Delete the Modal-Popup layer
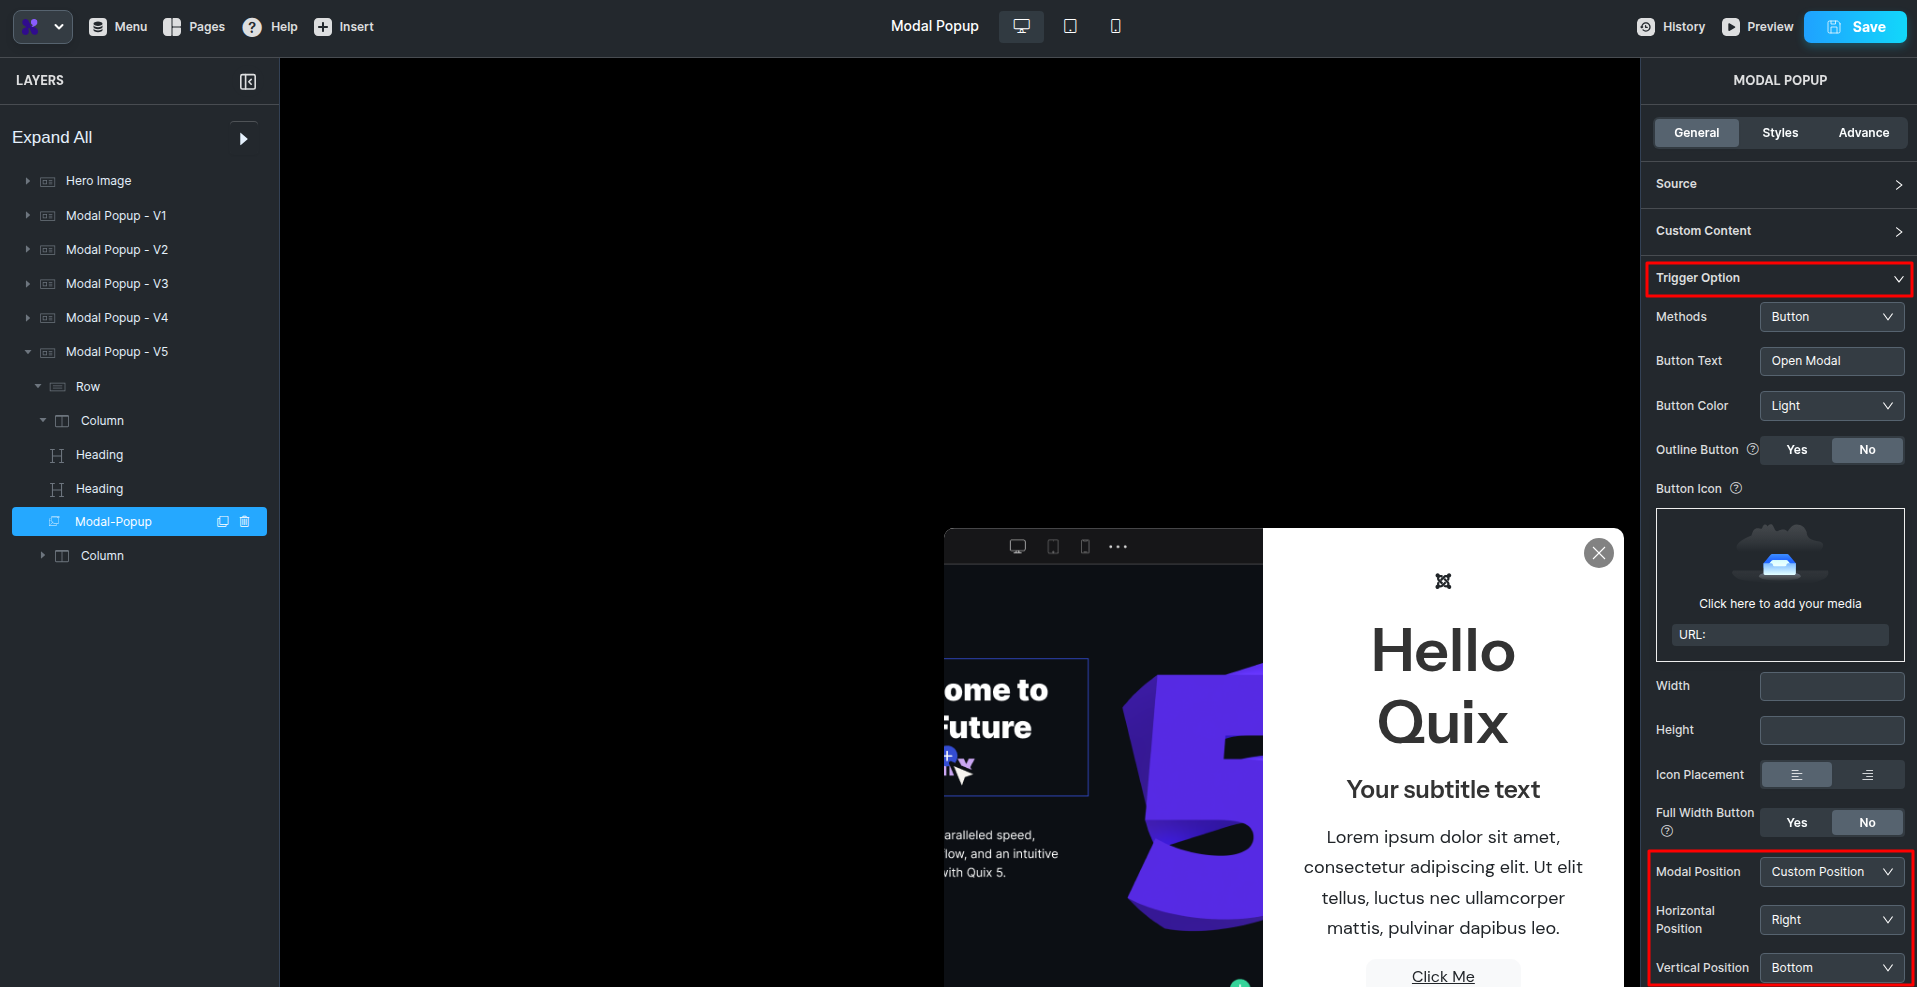Screen dimensions: 1917x987 tap(245, 522)
